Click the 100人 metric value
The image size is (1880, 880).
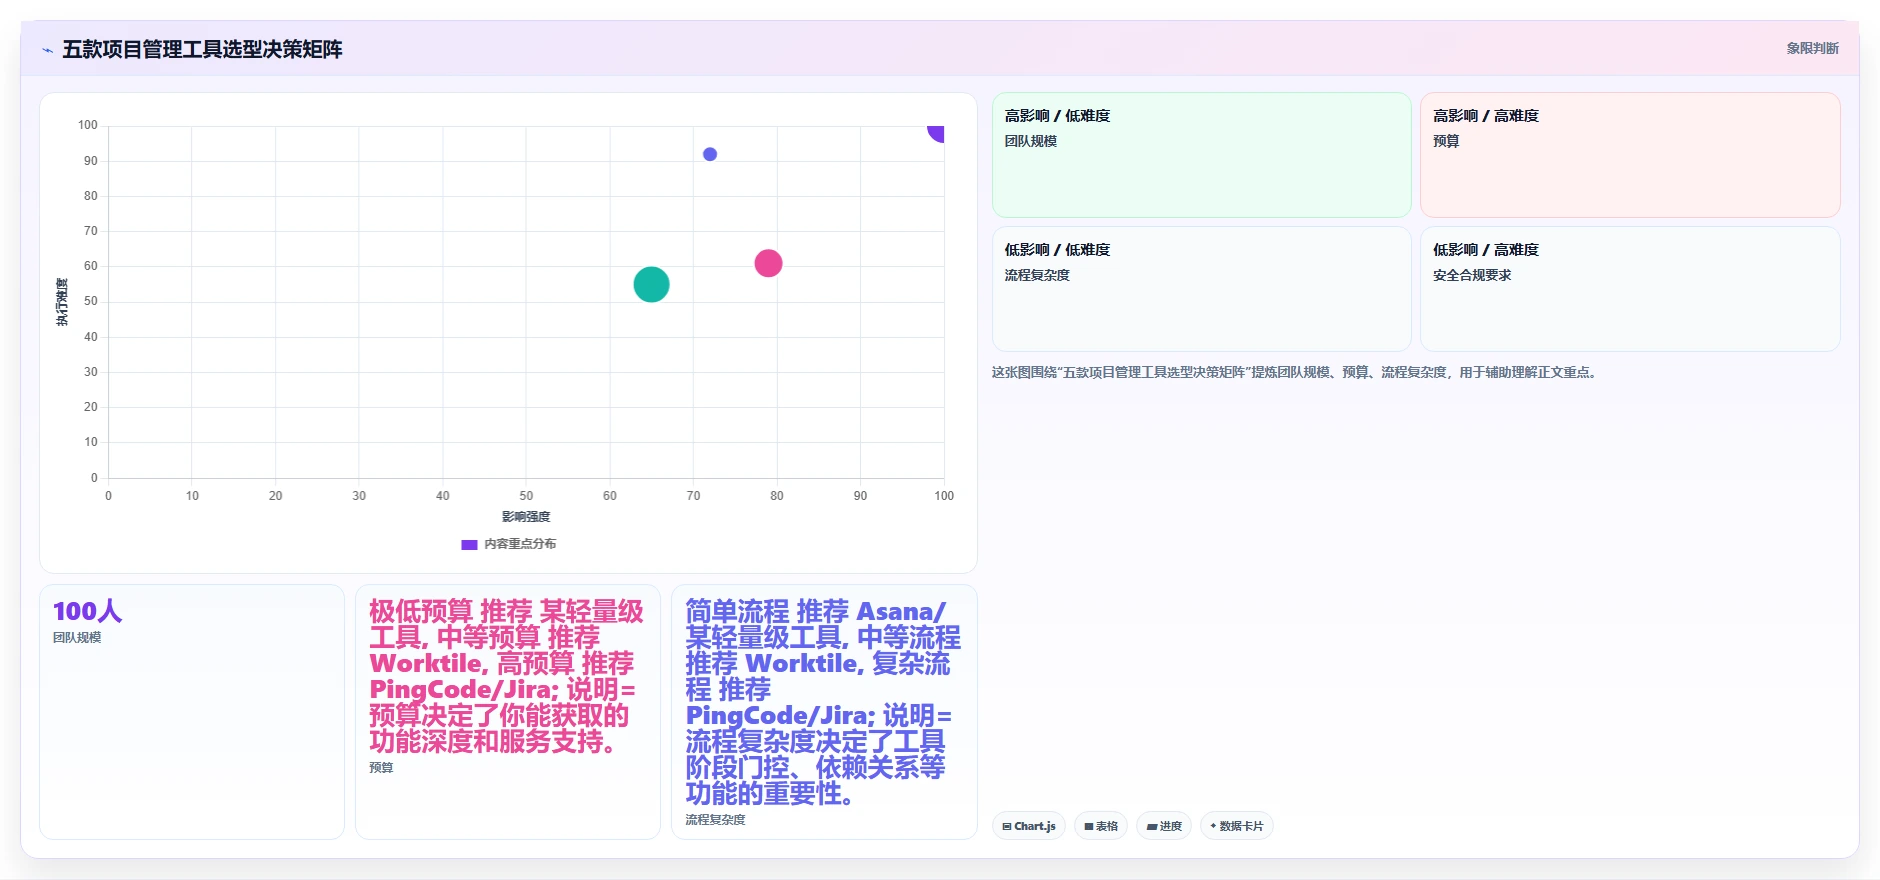pyautogui.click(x=87, y=611)
